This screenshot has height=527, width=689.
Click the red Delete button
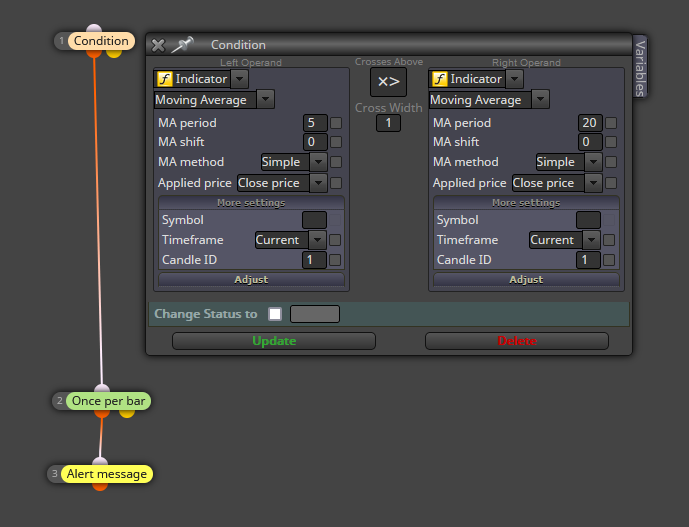[x=517, y=341]
